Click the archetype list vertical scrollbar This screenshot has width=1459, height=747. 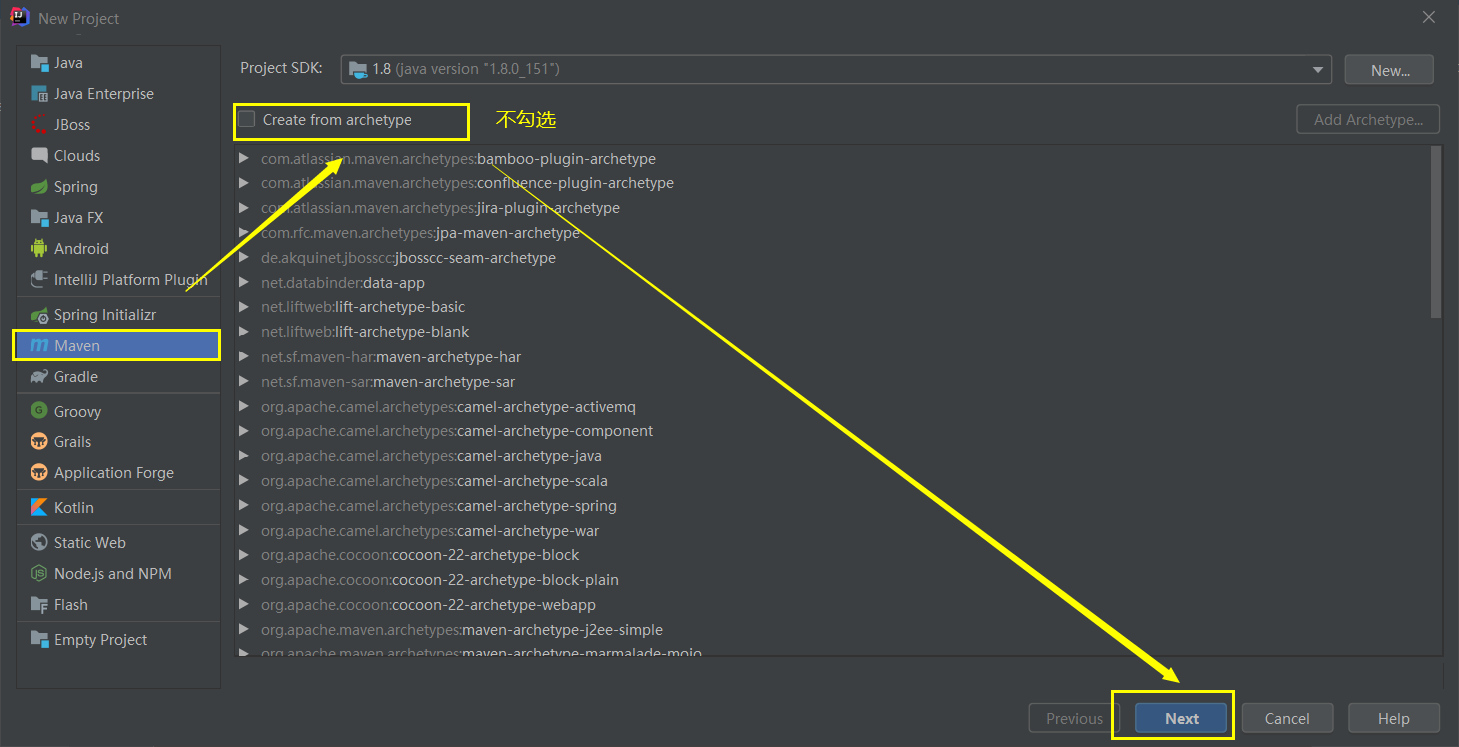click(1436, 232)
